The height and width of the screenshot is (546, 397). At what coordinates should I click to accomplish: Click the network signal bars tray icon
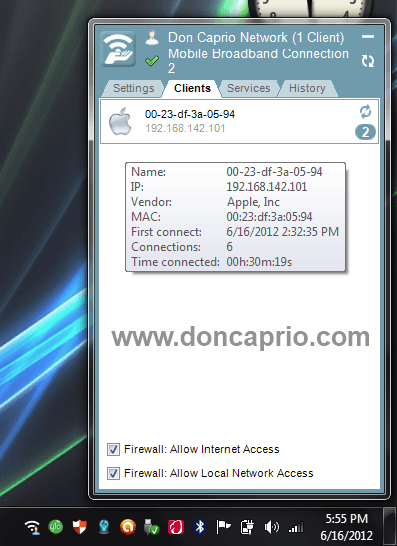[296, 527]
